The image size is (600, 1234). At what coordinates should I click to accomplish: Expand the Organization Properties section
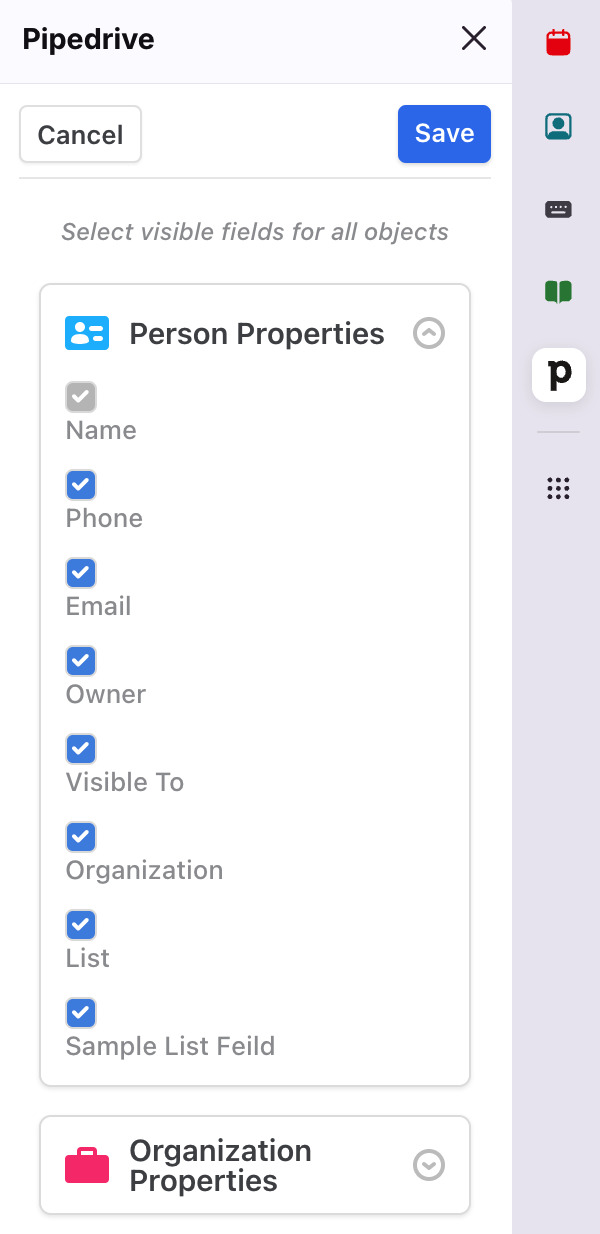[x=429, y=1165]
